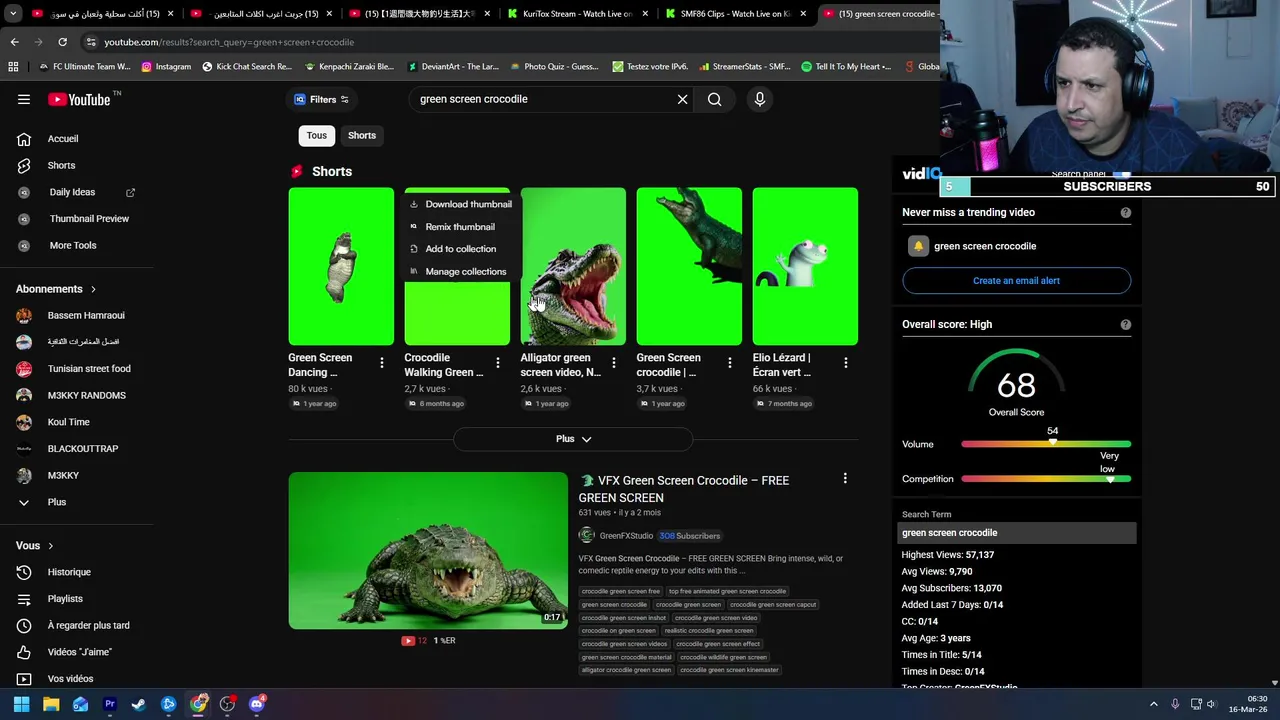Viewport: 1280px width, 720px height.
Task: Open the YouTube hamburger guide menu
Action: click(24, 99)
